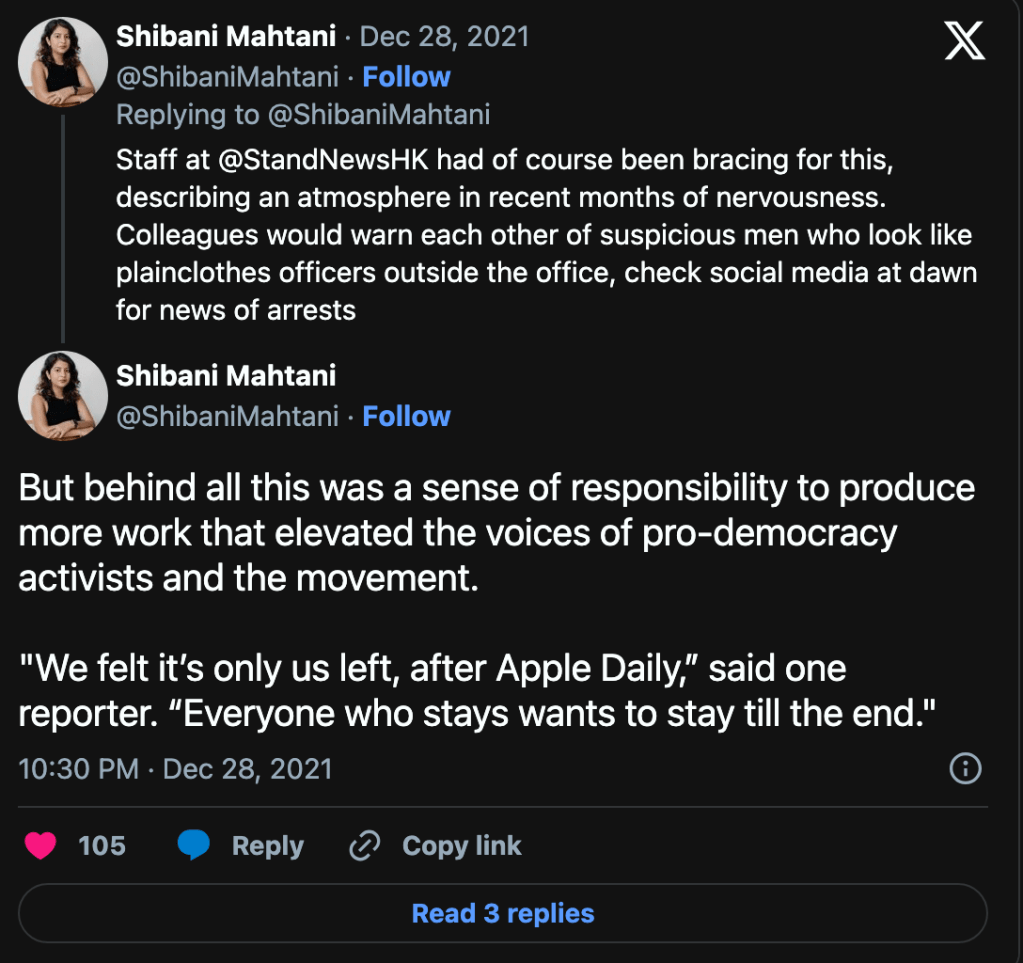Viewport: 1023px width, 963px height.
Task: Follow @ShibaniMahtani from the main tweet
Action: tap(406, 416)
